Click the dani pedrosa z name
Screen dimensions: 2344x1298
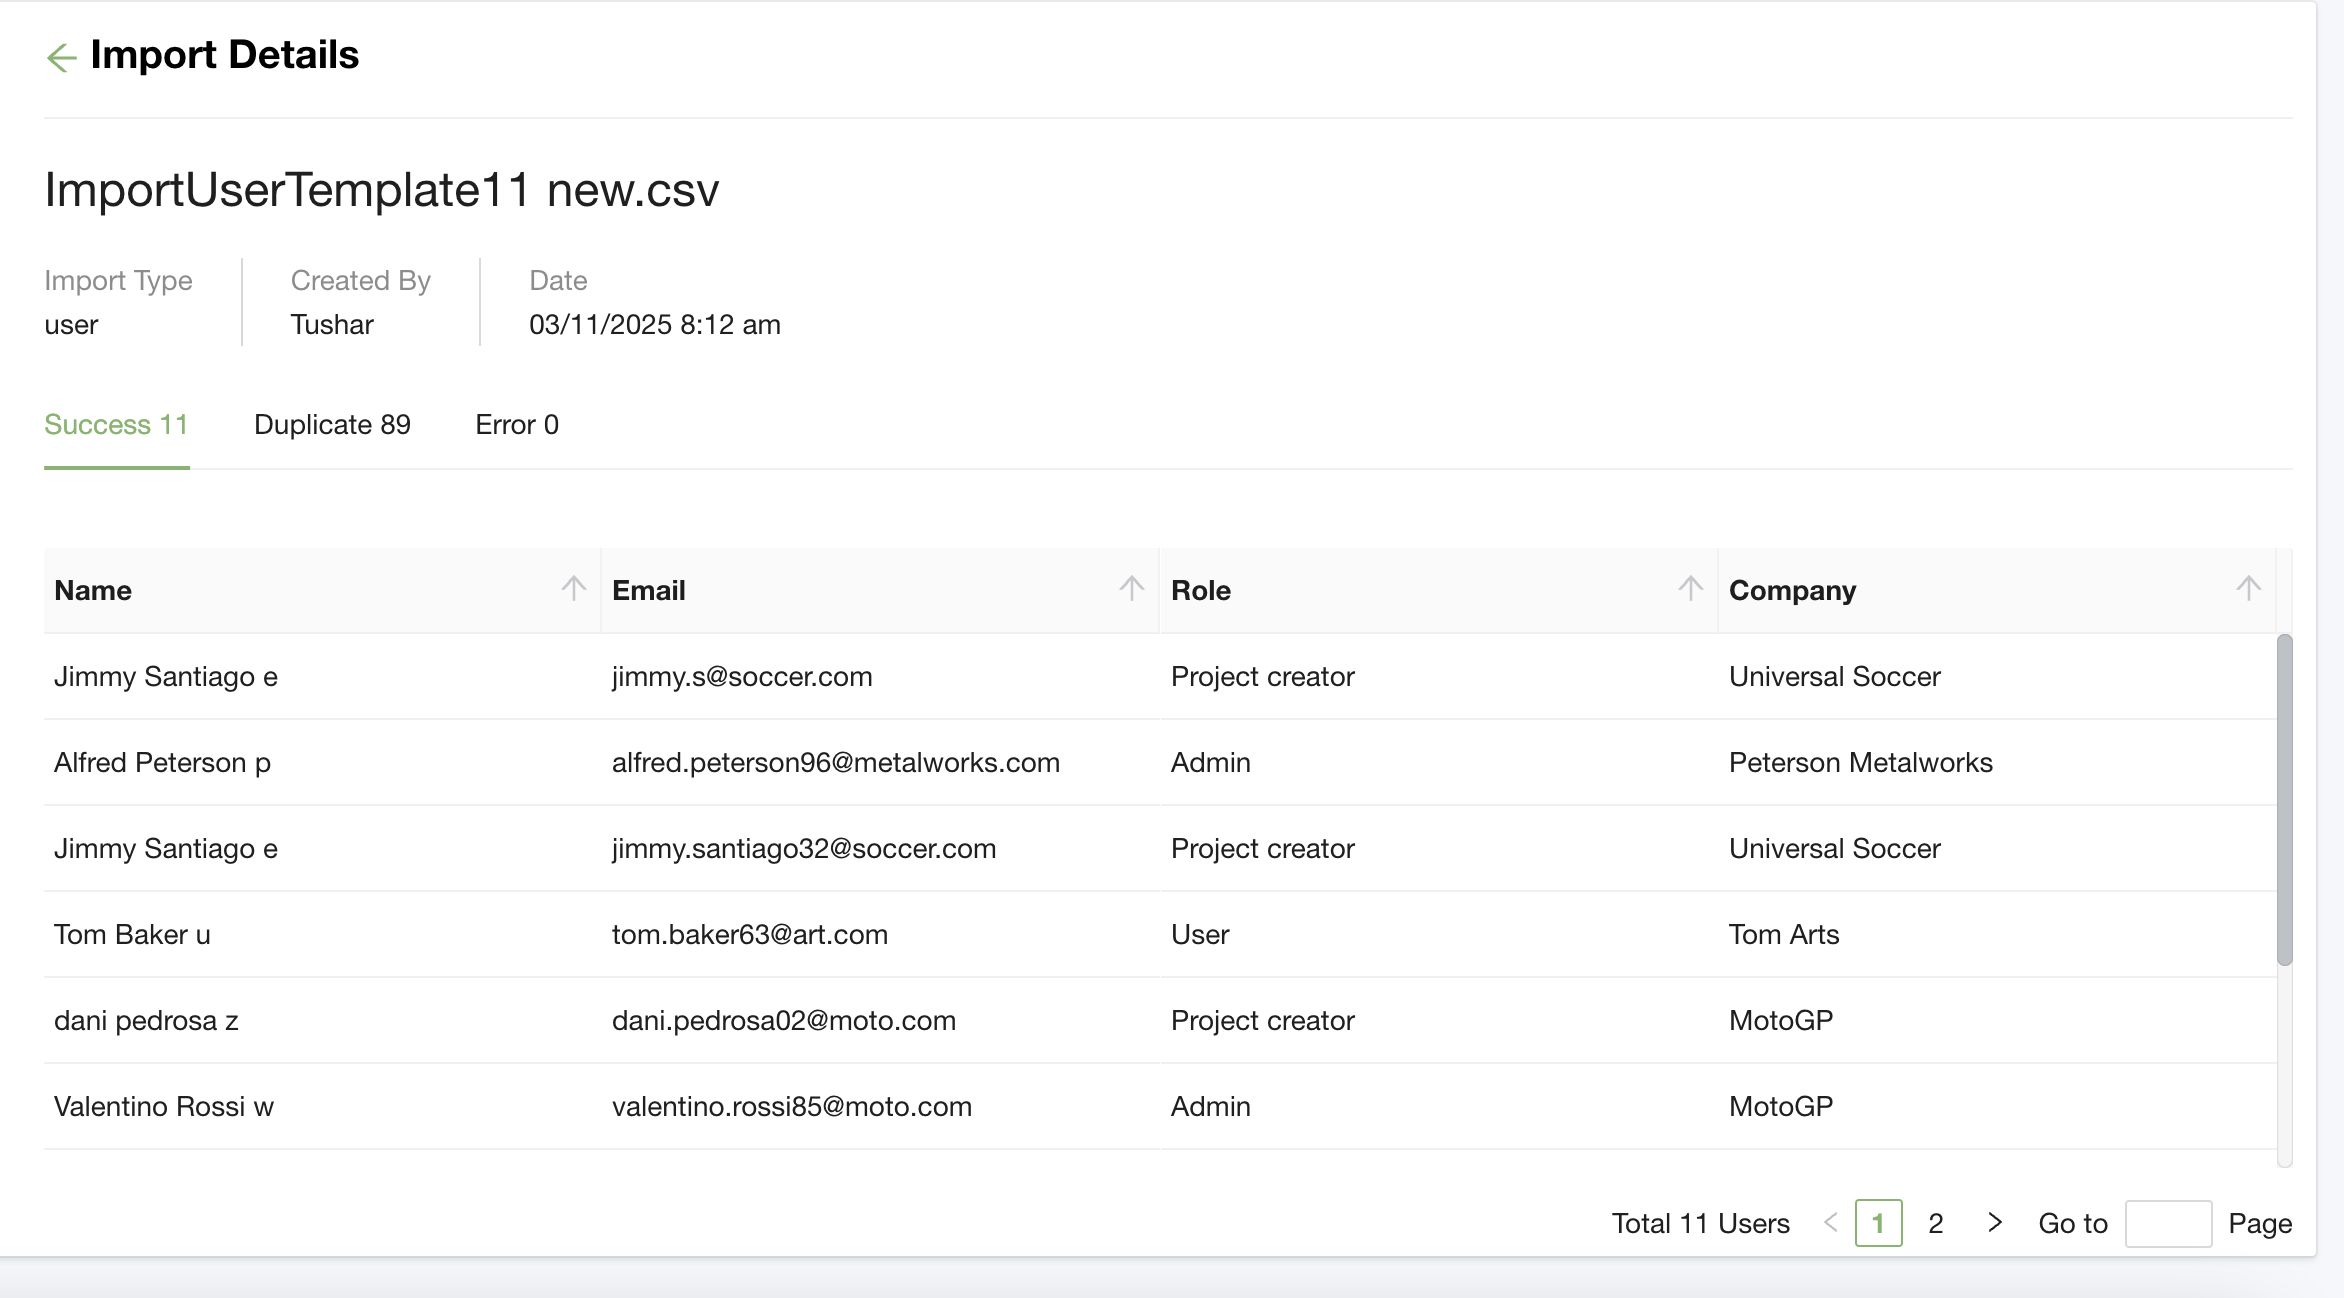[146, 1020]
